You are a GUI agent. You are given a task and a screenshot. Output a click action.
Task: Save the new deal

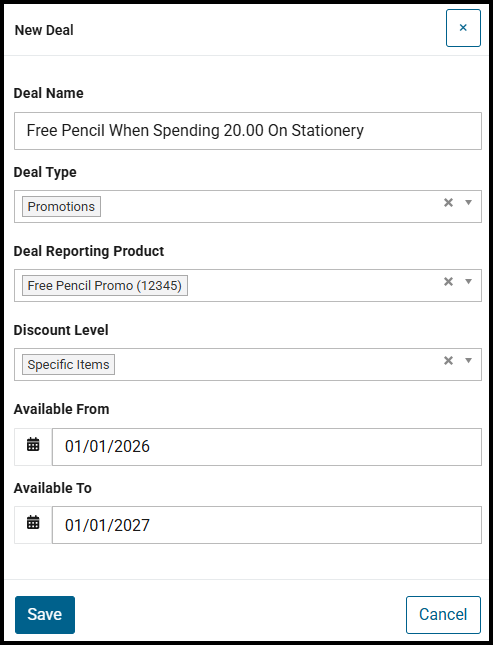45,615
